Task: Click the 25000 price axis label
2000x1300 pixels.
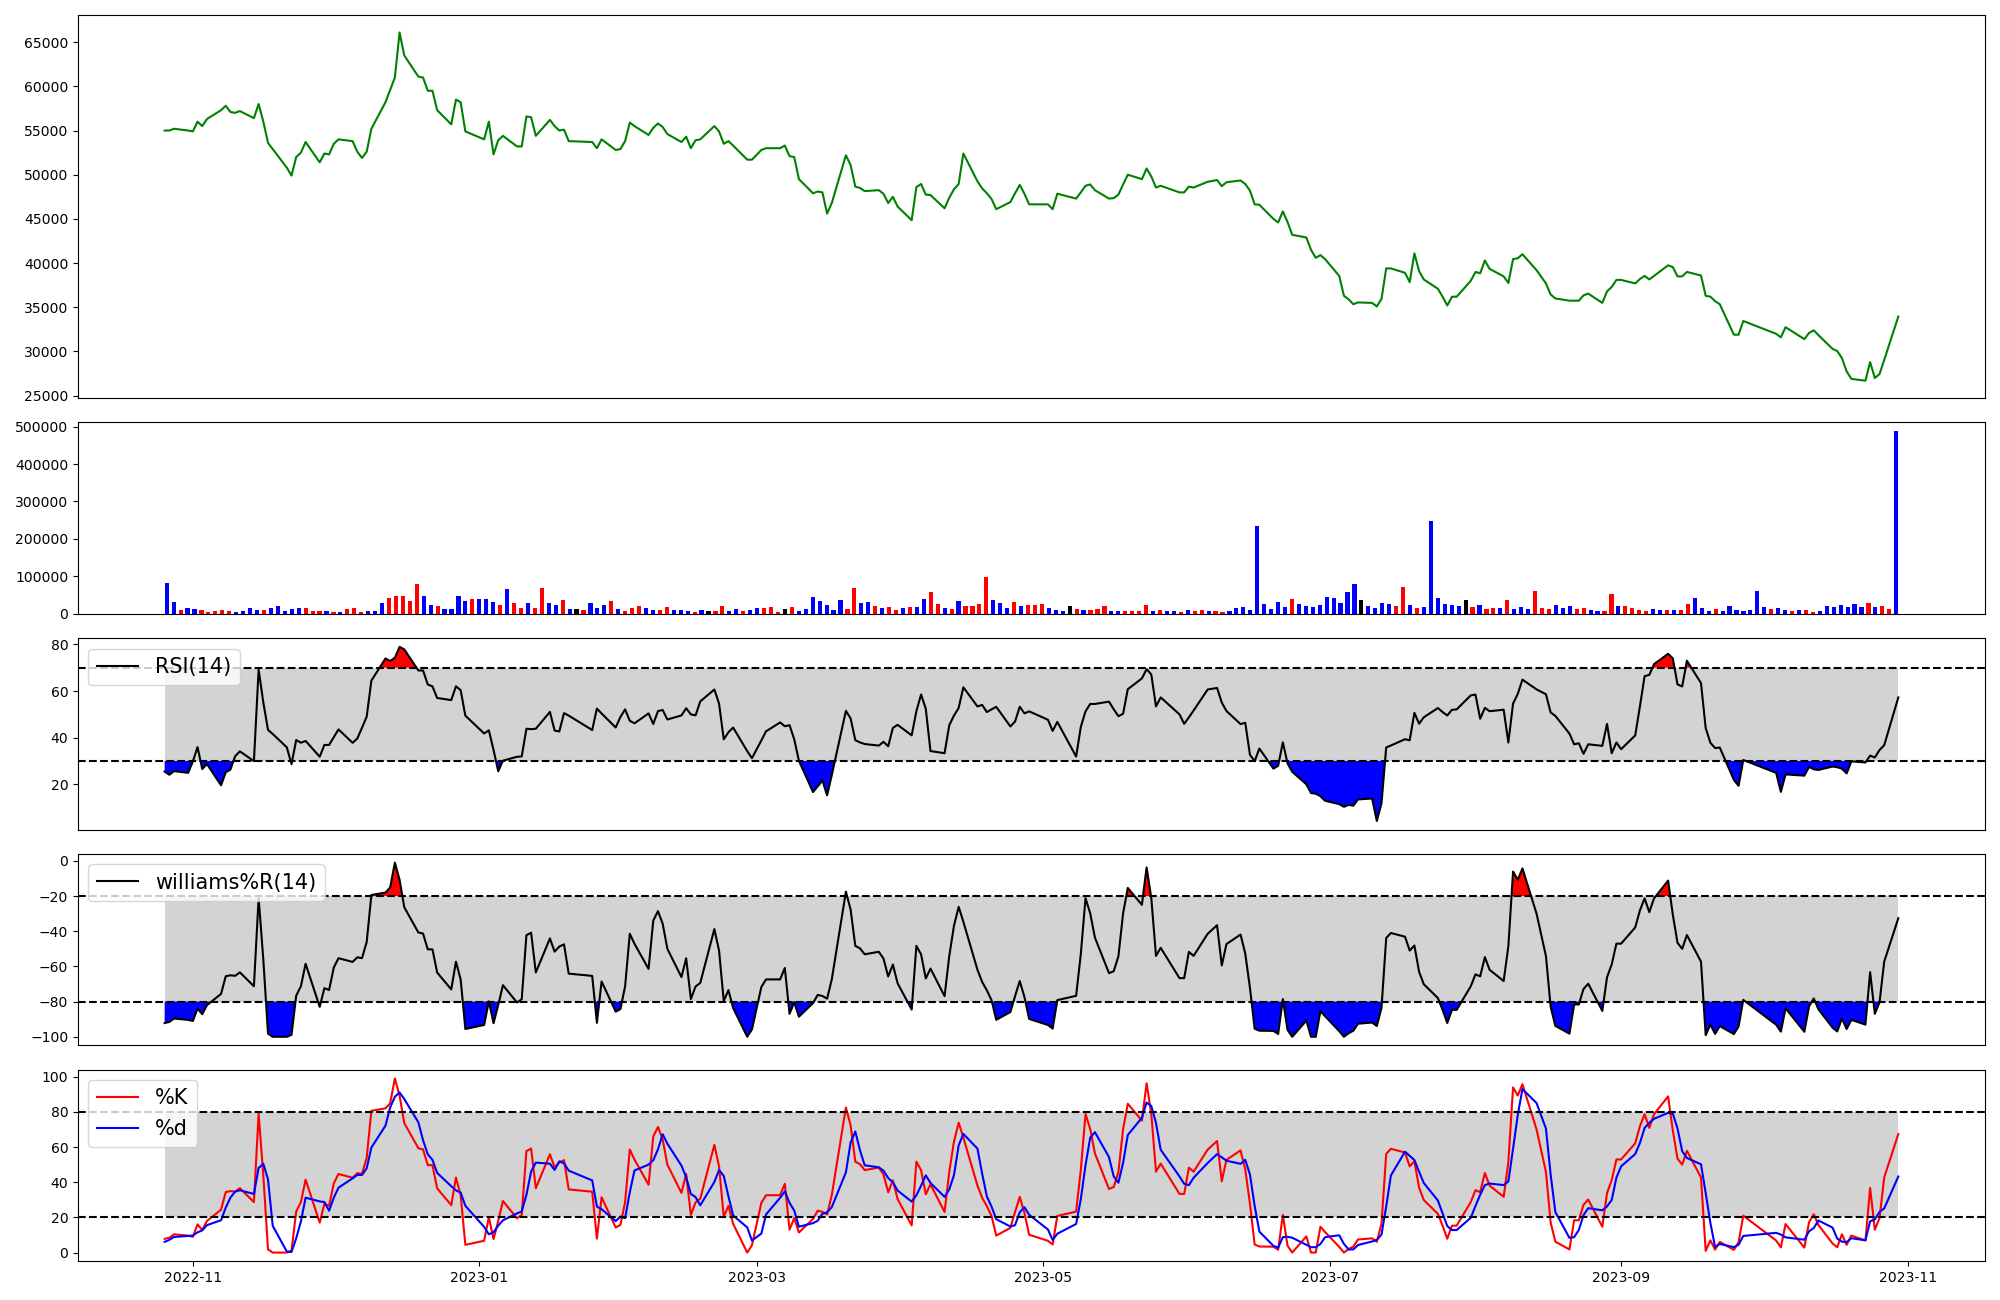Action: point(46,396)
